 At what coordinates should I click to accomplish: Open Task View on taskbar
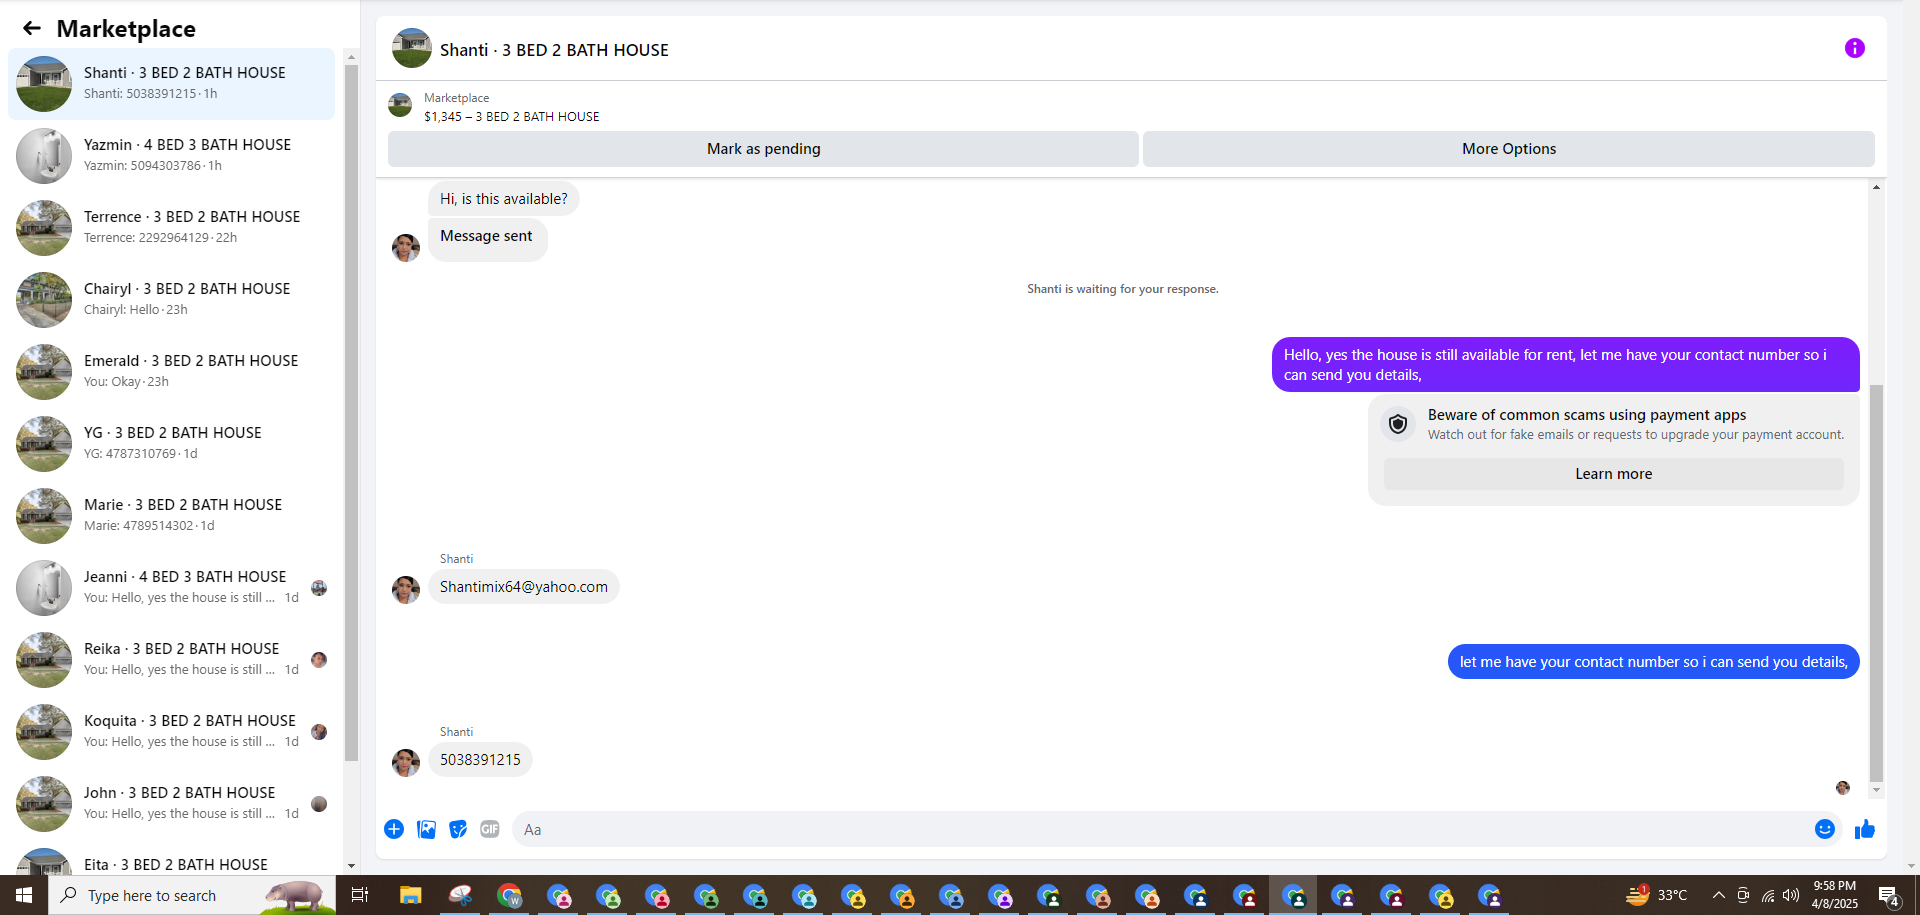click(x=360, y=895)
